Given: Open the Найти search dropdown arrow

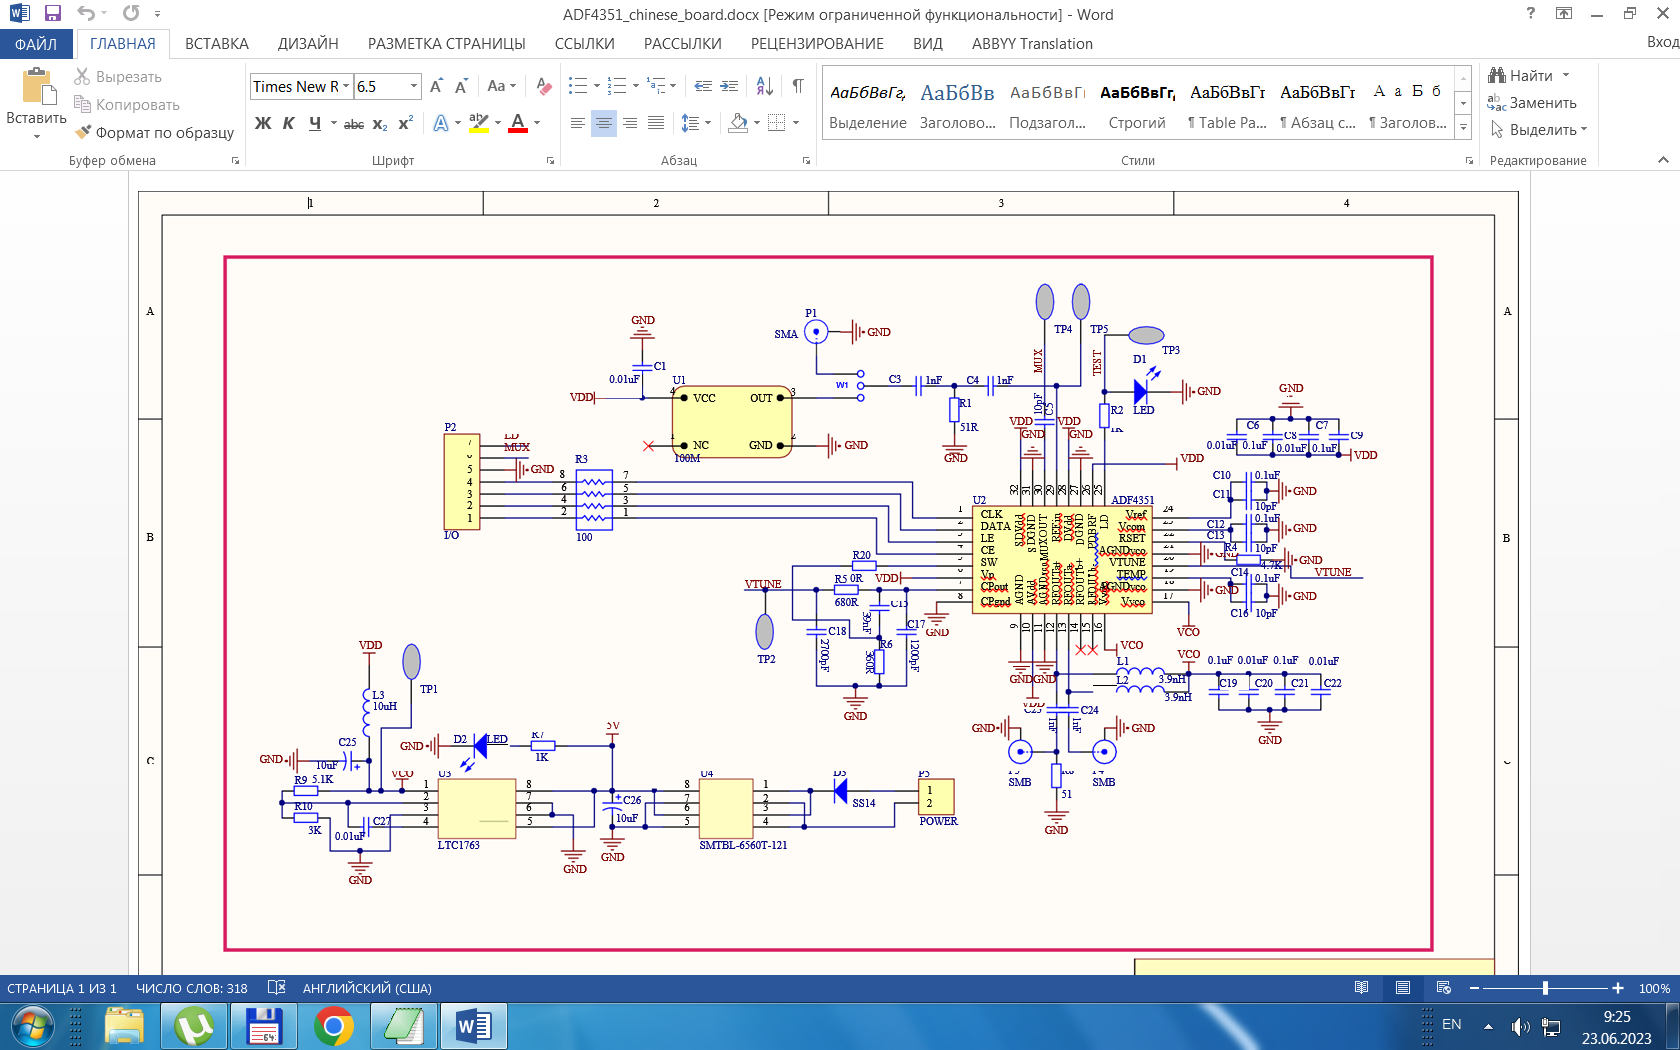Looking at the screenshot, I should pyautogui.click(x=1566, y=76).
